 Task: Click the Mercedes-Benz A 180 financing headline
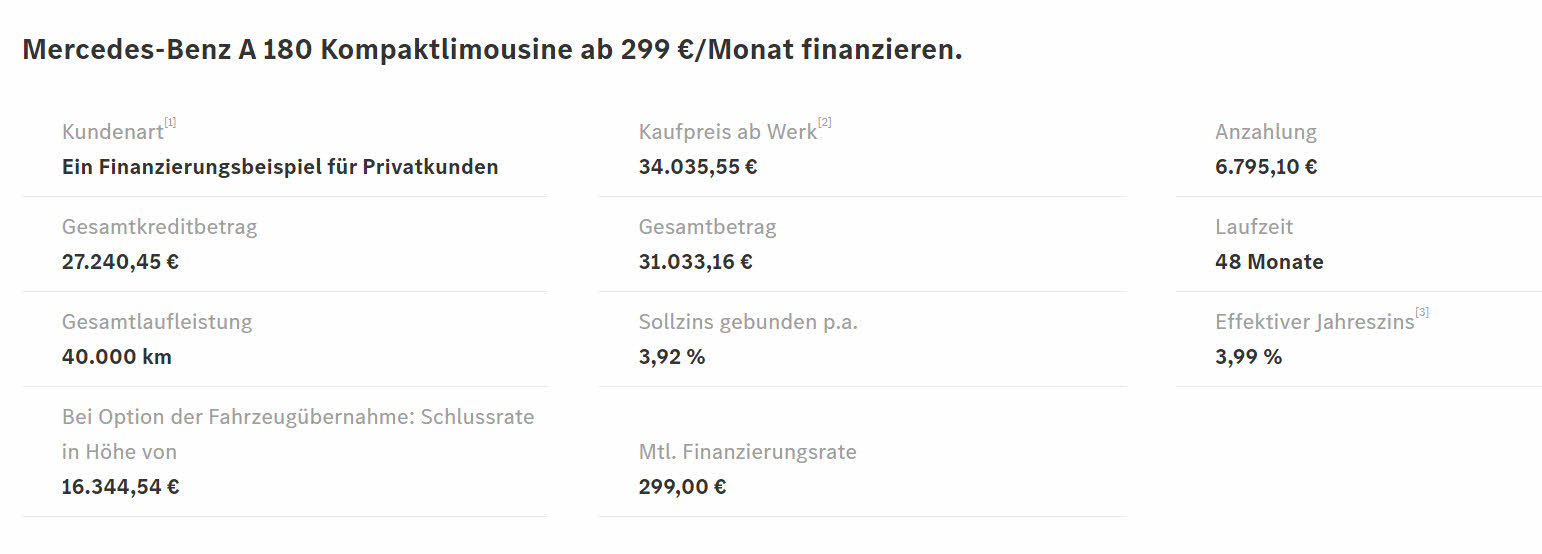tap(492, 50)
